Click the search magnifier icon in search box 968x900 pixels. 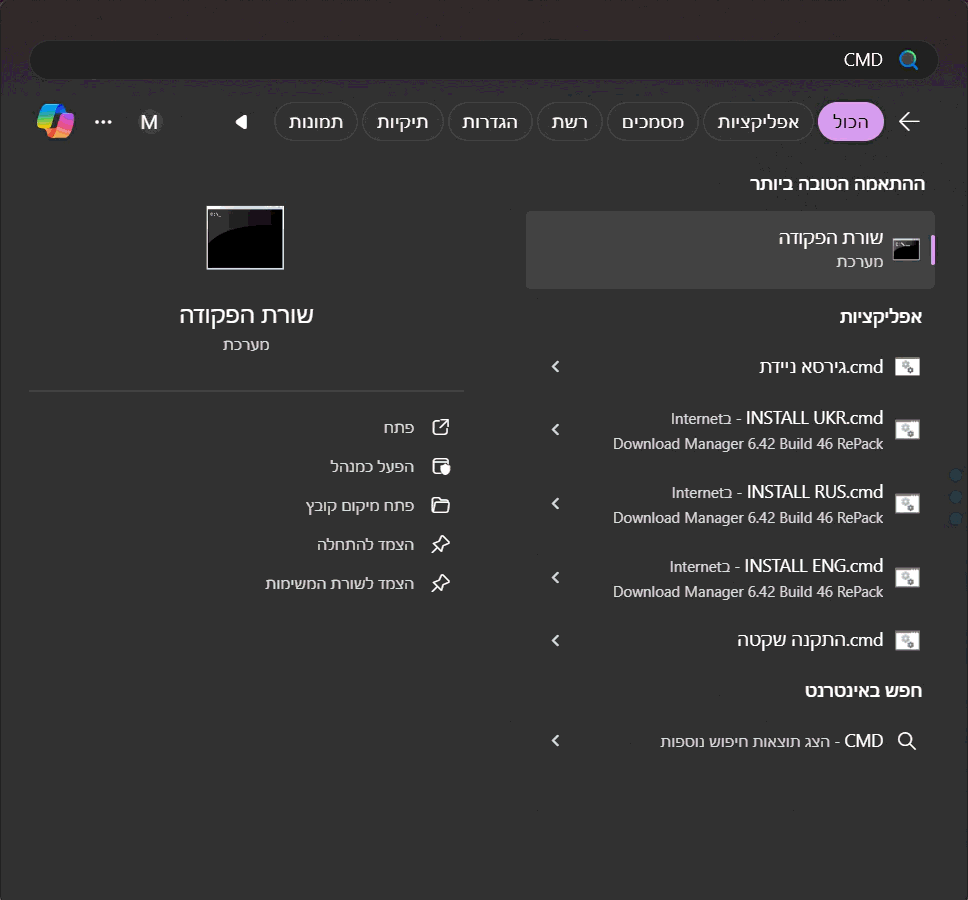tap(908, 60)
